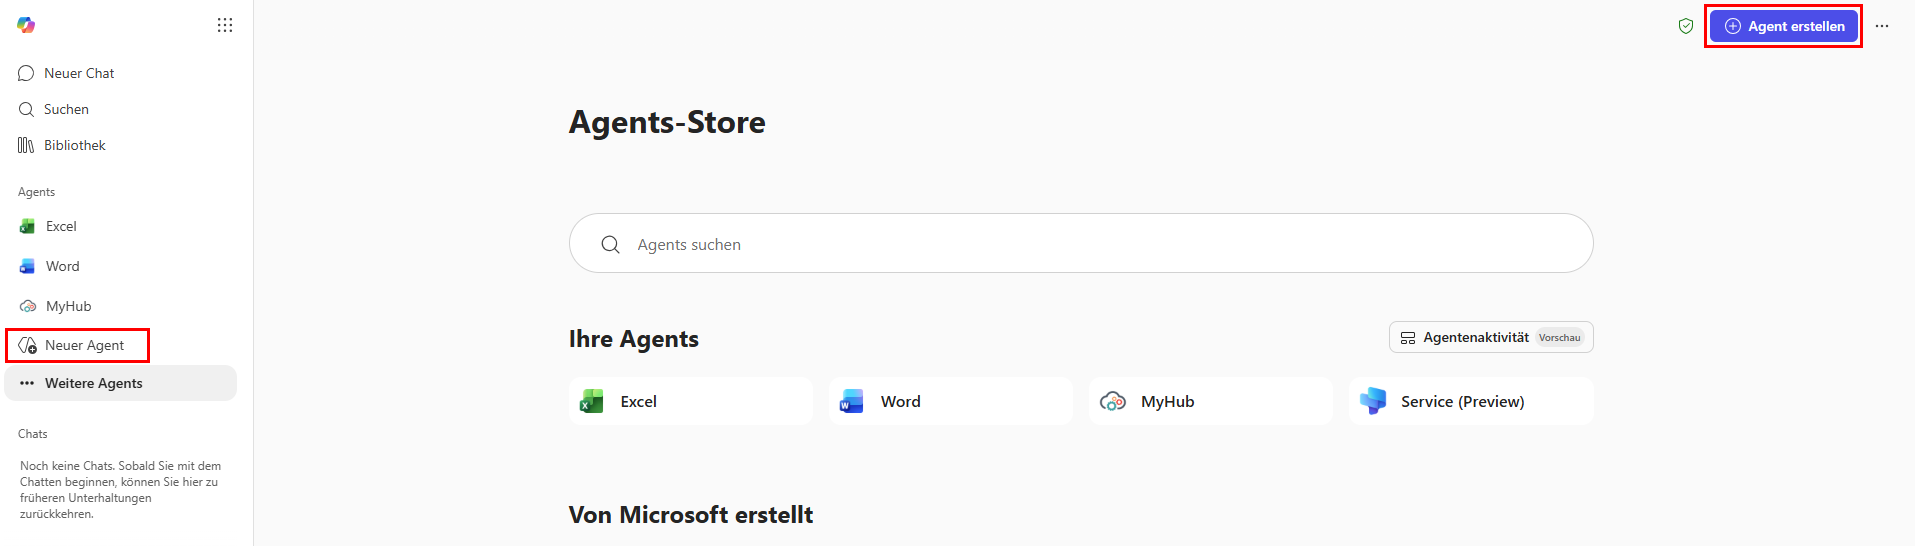Click the Copilot logo icon
The image size is (1915, 546).
point(26,25)
